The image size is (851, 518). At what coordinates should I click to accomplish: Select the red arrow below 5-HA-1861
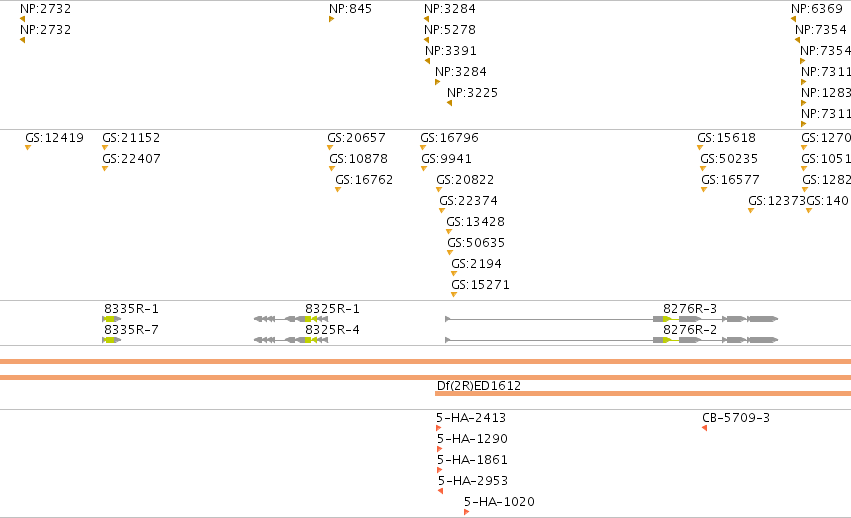click(440, 470)
